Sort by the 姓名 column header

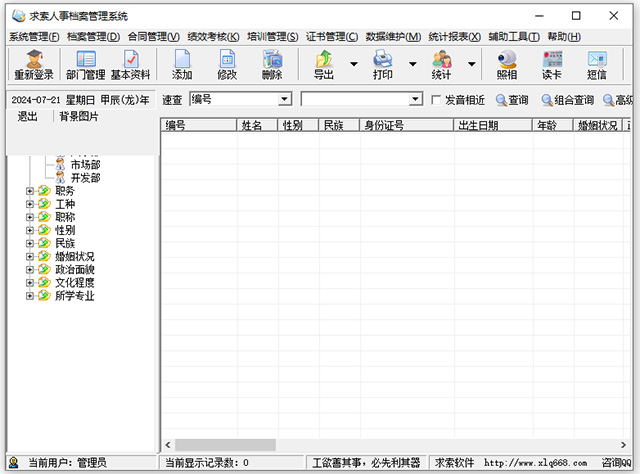[x=257, y=125]
